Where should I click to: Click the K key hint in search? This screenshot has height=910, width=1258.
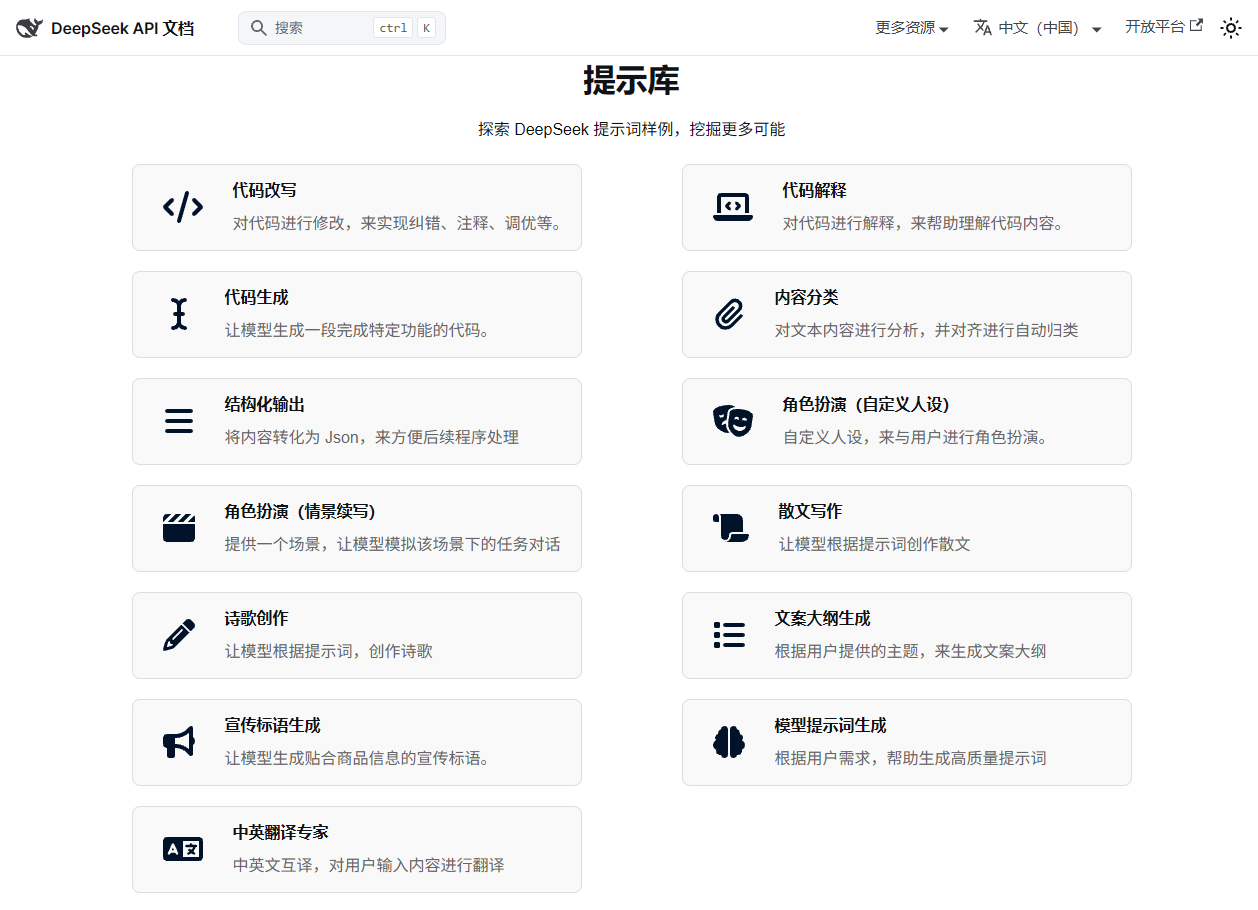pos(426,28)
